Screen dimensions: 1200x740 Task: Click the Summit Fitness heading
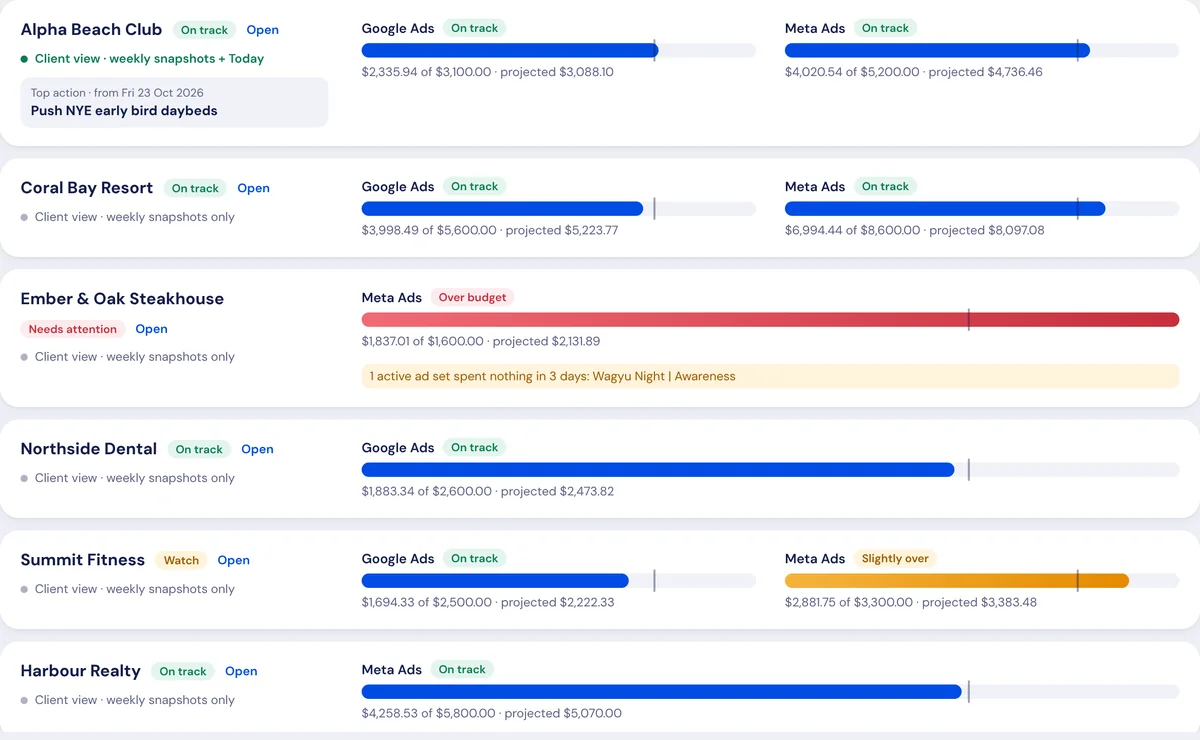tap(83, 560)
